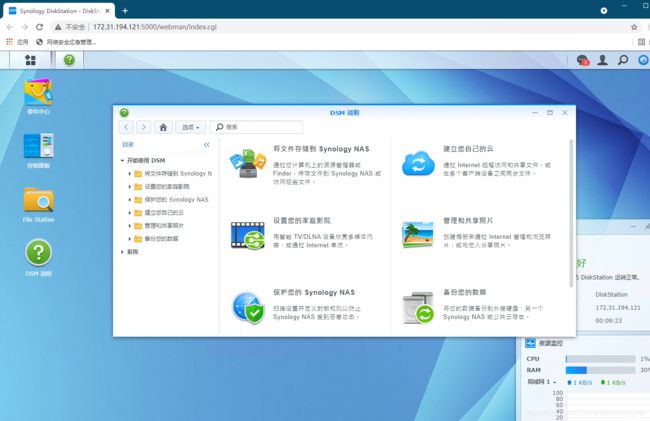The width and height of the screenshot is (650, 421).
Task: Click the beach photo card icon
Action: [x=418, y=235]
